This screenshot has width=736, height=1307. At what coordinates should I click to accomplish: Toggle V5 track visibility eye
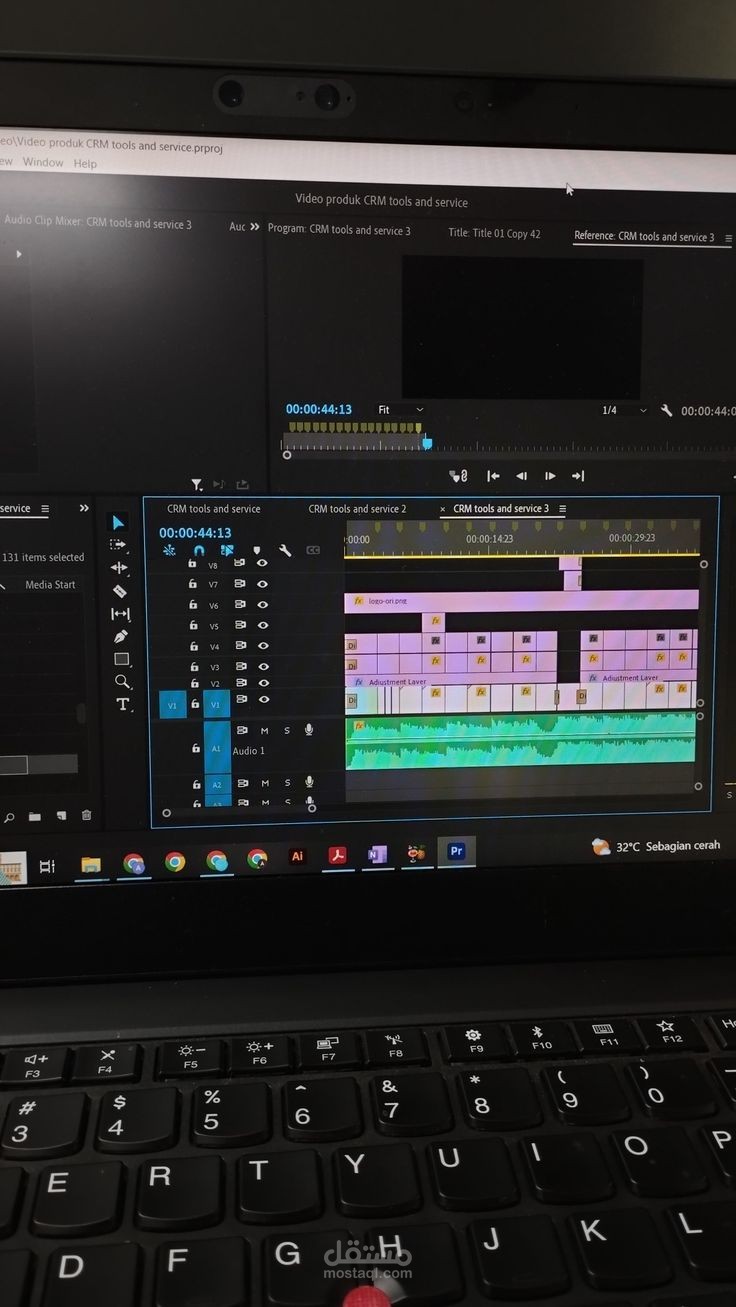click(263, 626)
